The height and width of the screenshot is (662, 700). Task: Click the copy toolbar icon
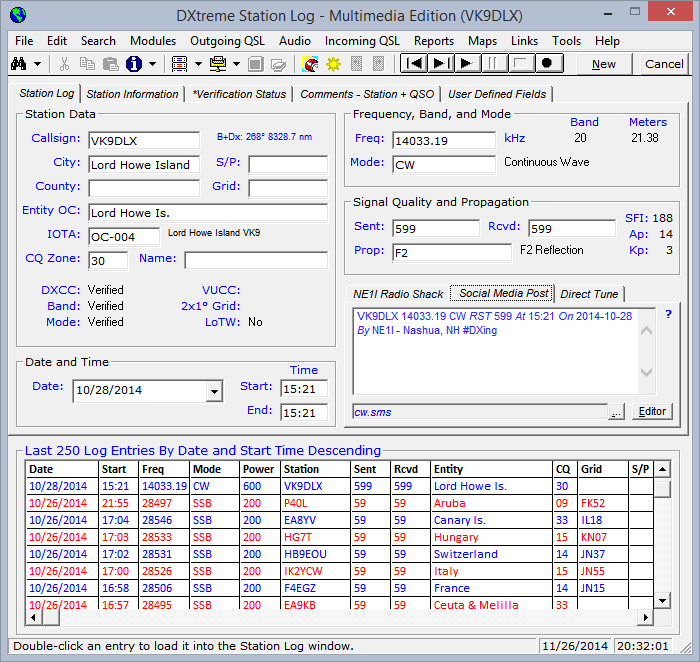pos(87,64)
